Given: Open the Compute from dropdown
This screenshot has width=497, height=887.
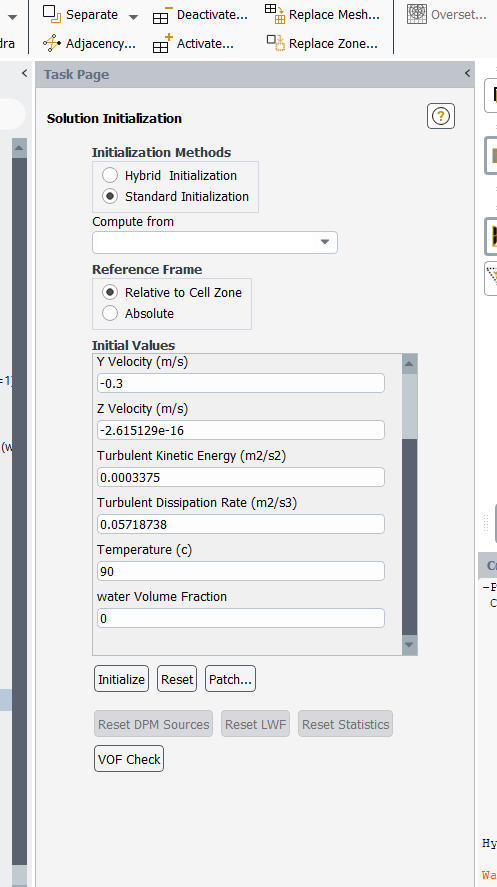Looking at the screenshot, I should coord(215,242).
